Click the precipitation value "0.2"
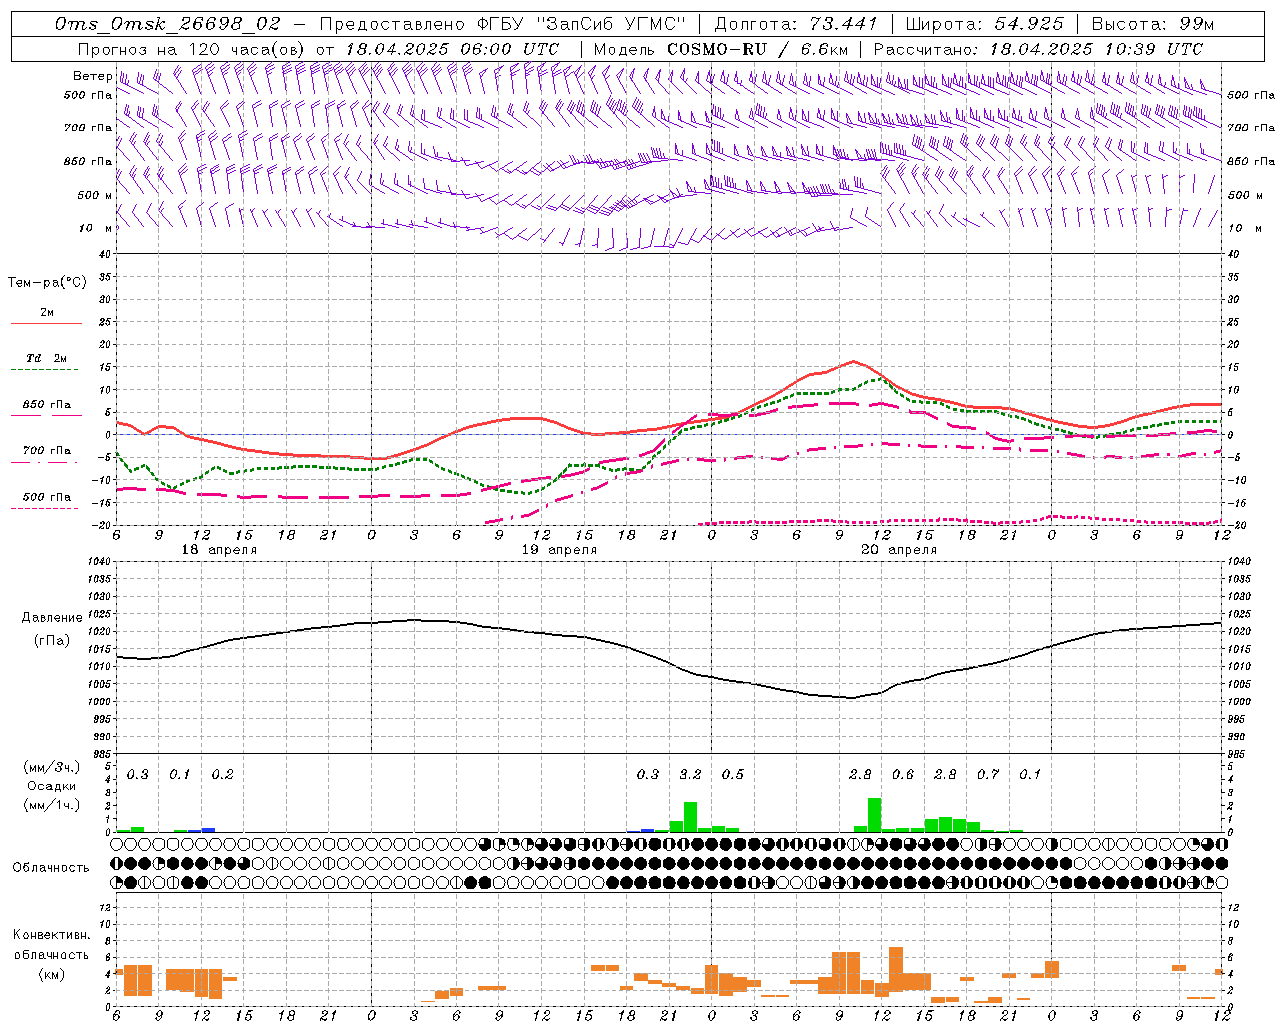Viewport: 1280px width, 1024px height. click(x=222, y=774)
